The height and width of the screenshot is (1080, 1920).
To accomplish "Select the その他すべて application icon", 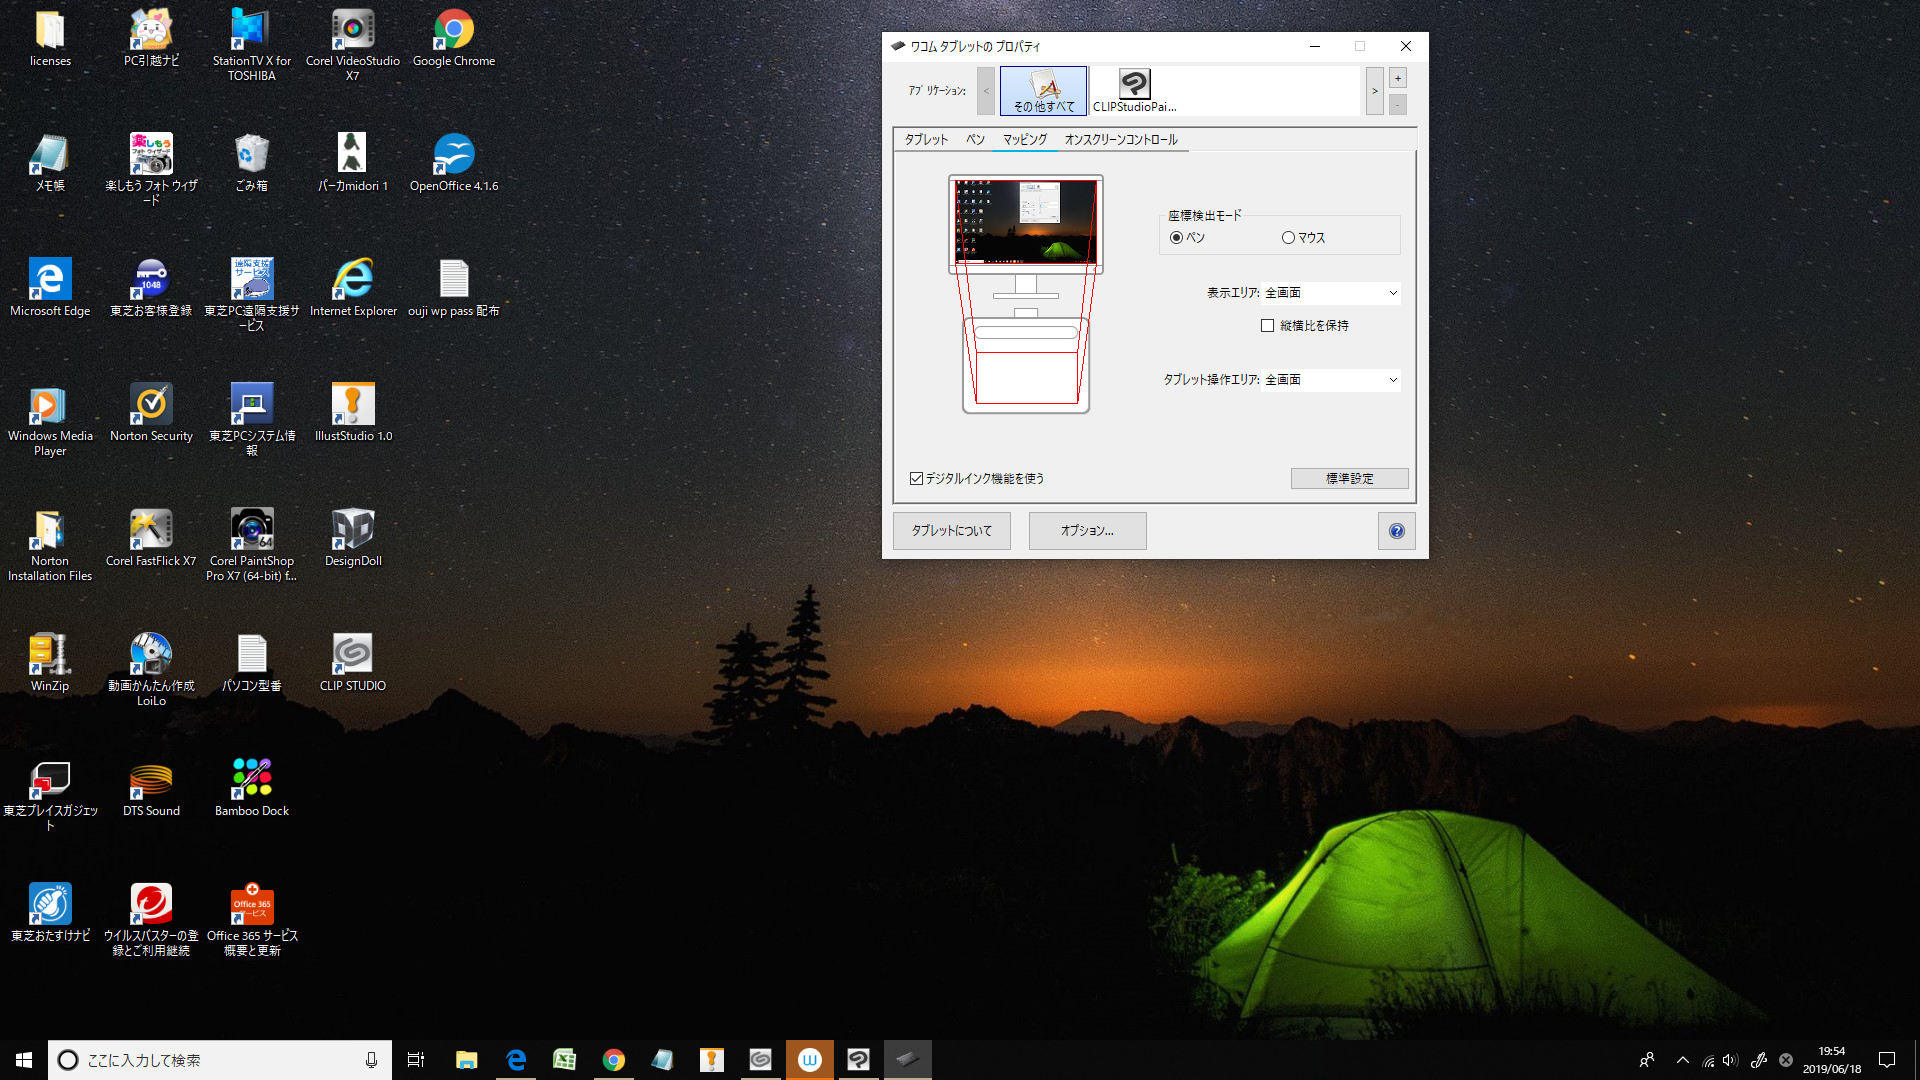I will [x=1043, y=89].
